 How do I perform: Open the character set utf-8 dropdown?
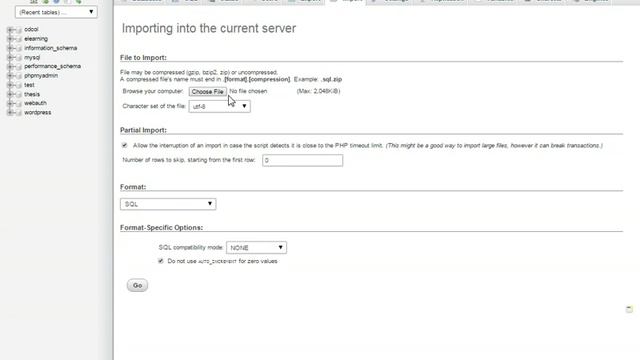tap(220, 107)
